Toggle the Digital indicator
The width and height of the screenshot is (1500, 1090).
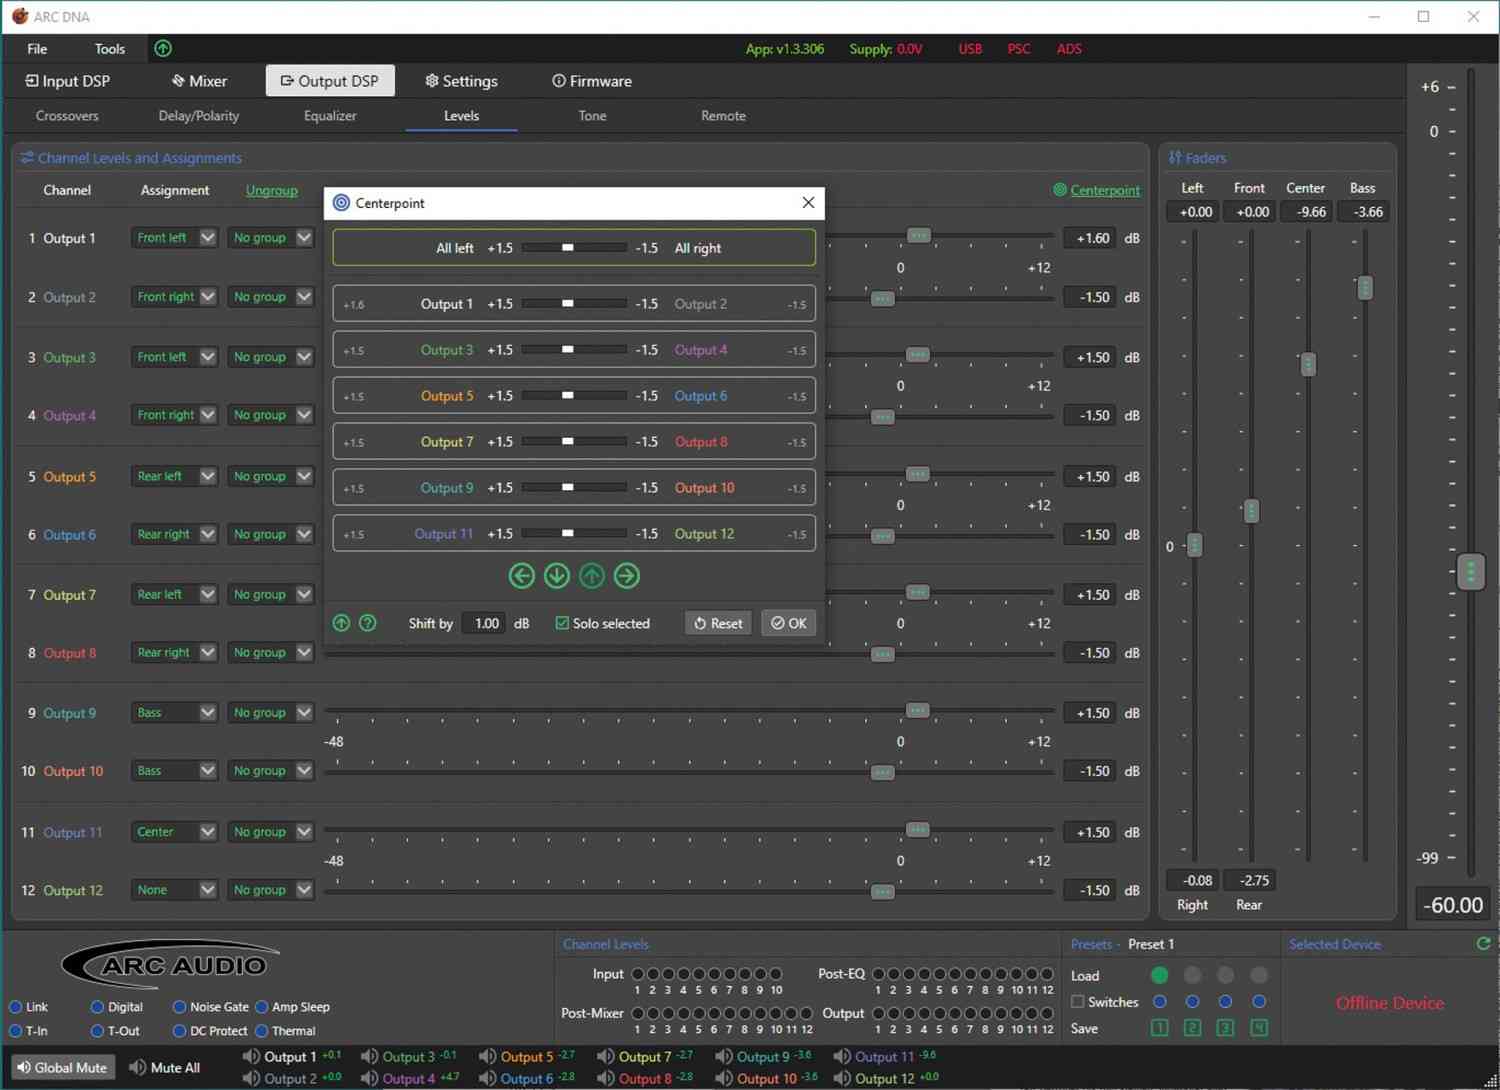pyautogui.click(x=97, y=1007)
